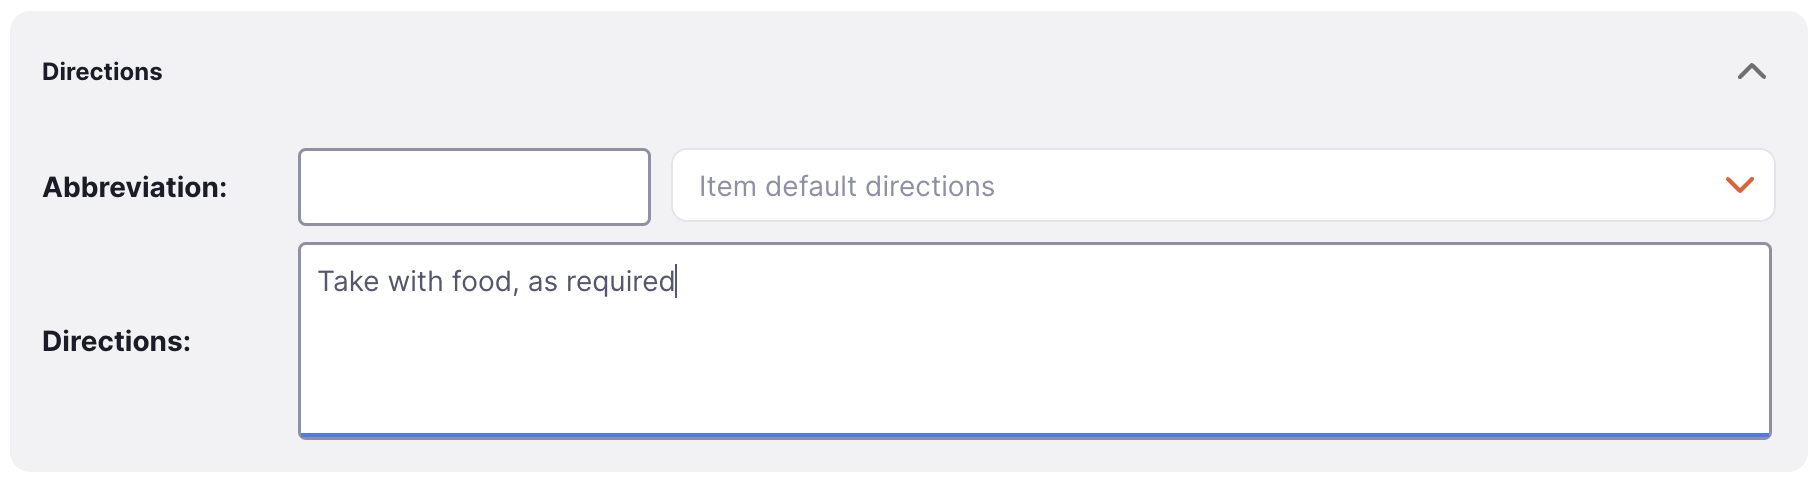The width and height of the screenshot is (1816, 478).
Task: Click the word 'Take' in directions text
Action: point(348,282)
